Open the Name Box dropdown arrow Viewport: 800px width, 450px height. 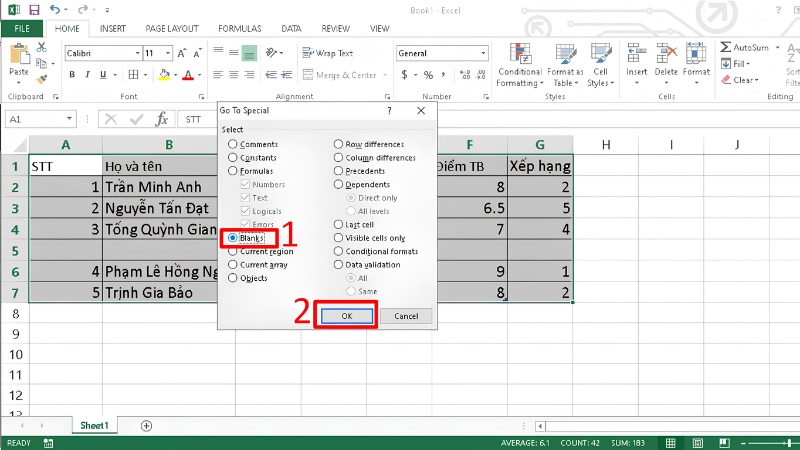pyautogui.click(x=69, y=119)
